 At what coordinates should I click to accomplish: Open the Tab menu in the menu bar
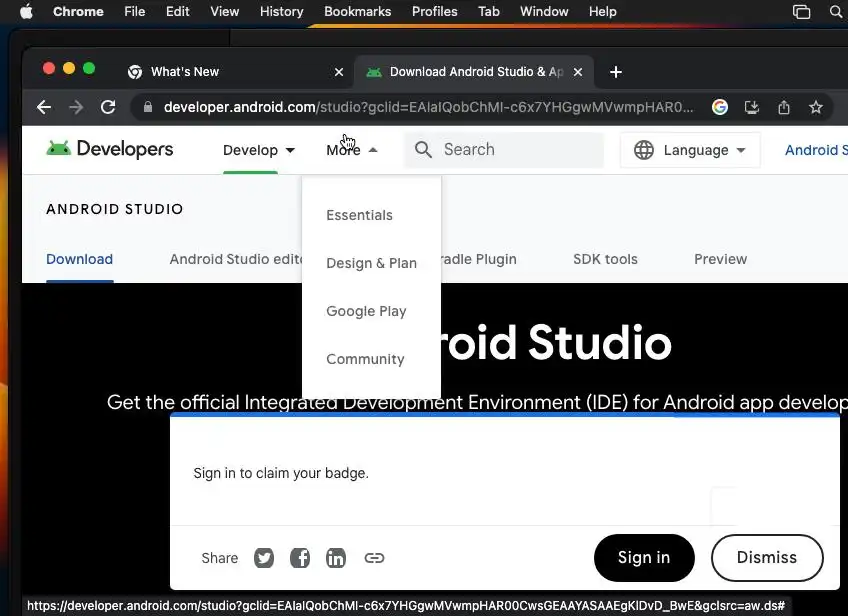pos(489,11)
